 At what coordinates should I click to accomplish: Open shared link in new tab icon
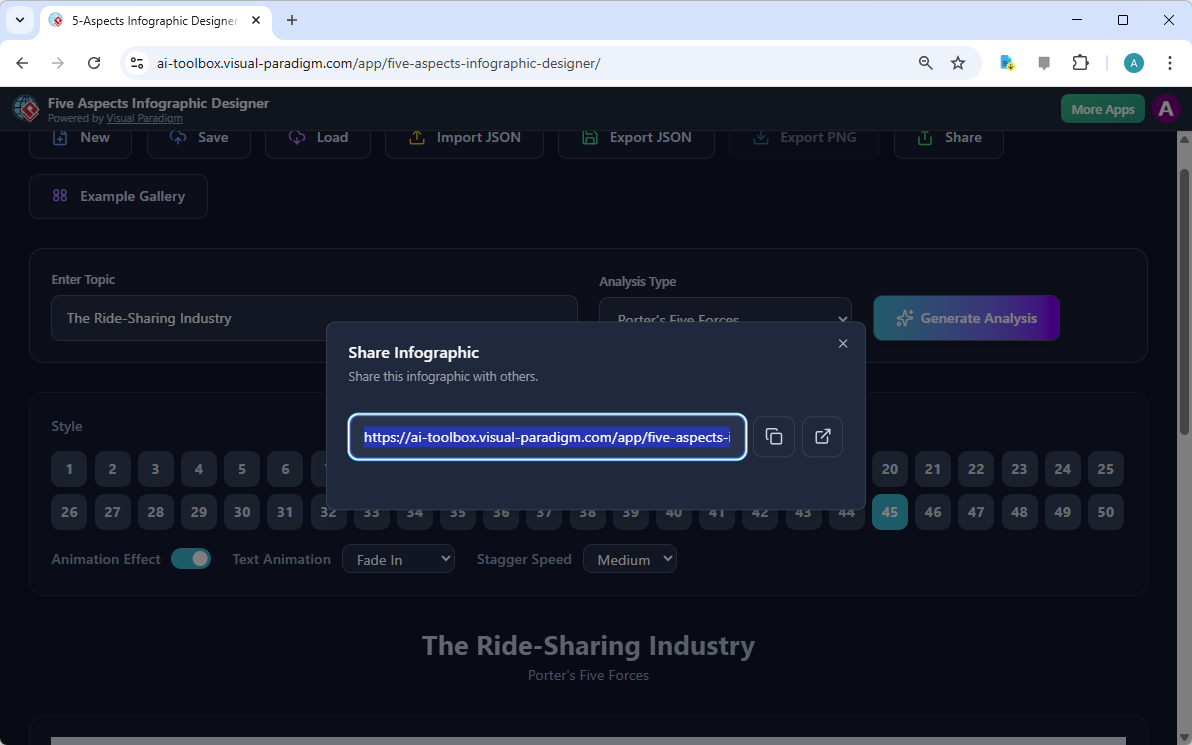(821, 437)
